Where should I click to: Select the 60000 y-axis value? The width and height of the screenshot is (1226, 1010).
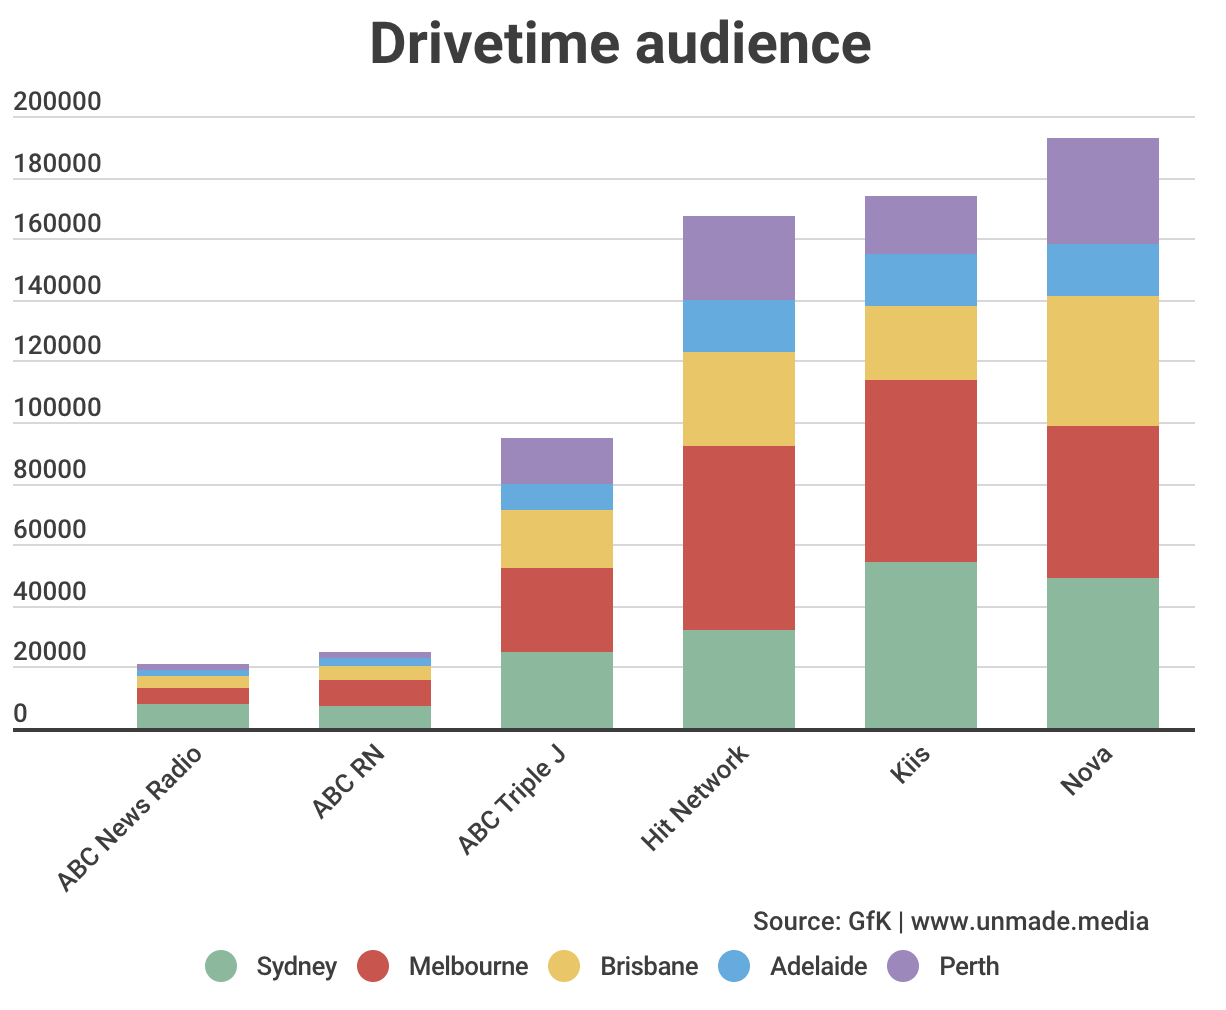point(51,529)
